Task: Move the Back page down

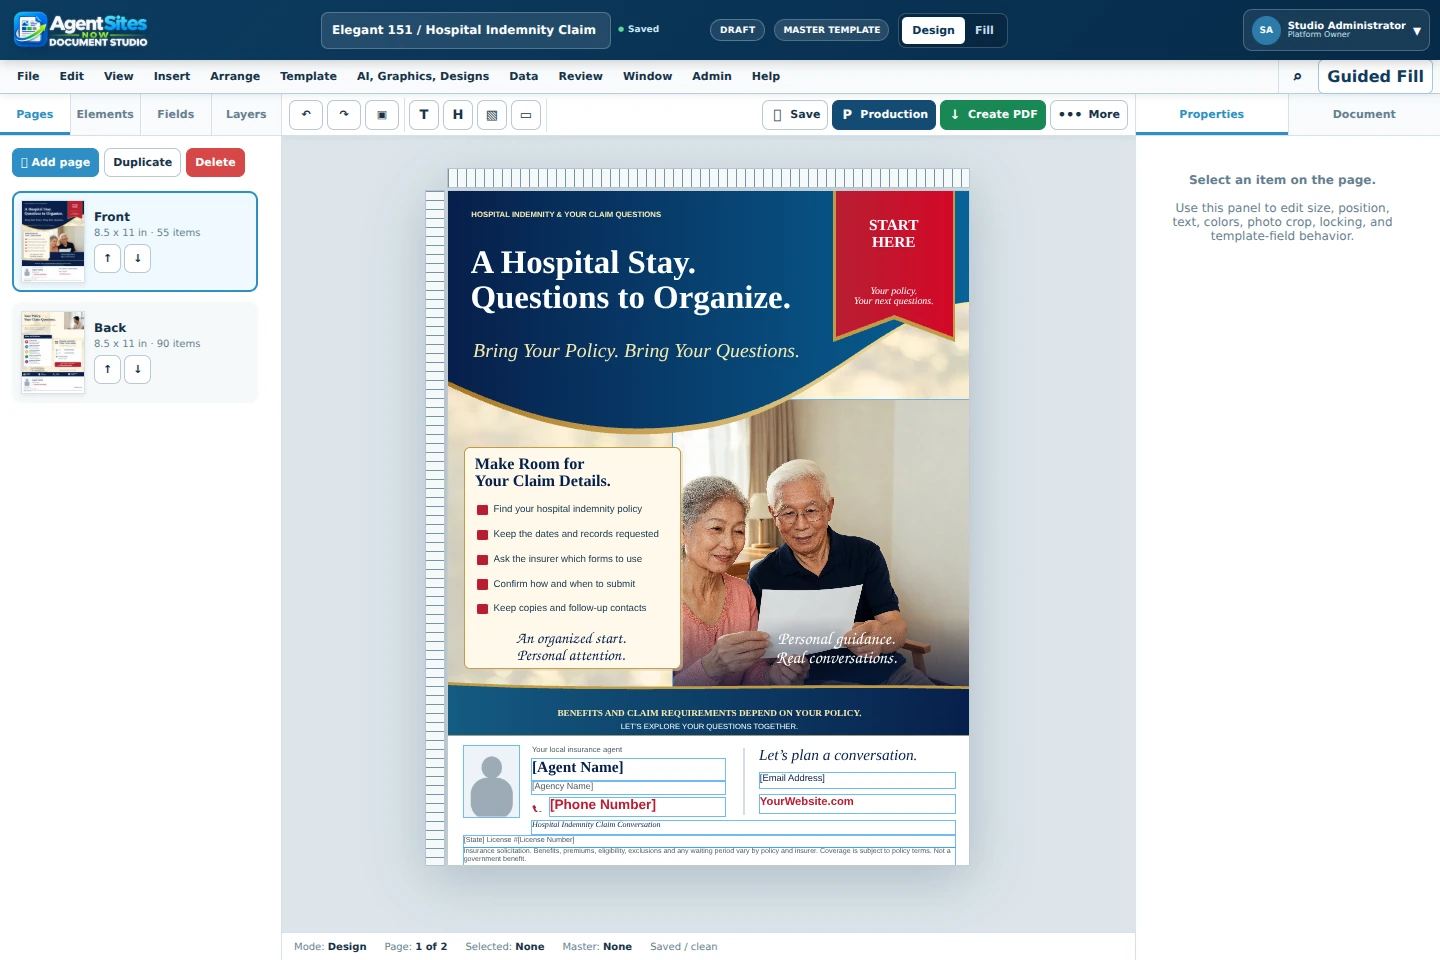Action: (x=138, y=369)
